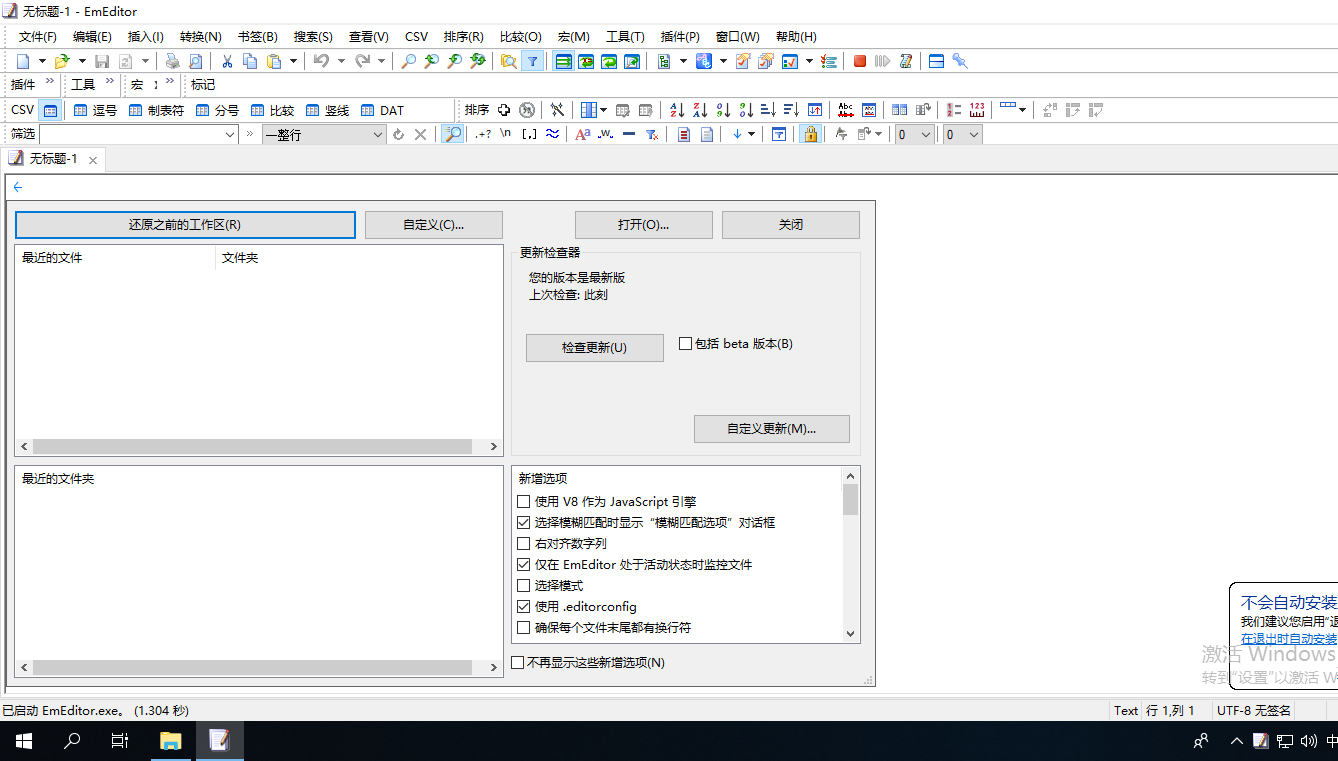Open Windows Start menu
Screen dimensions: 1338x761
tap(24, 741)
